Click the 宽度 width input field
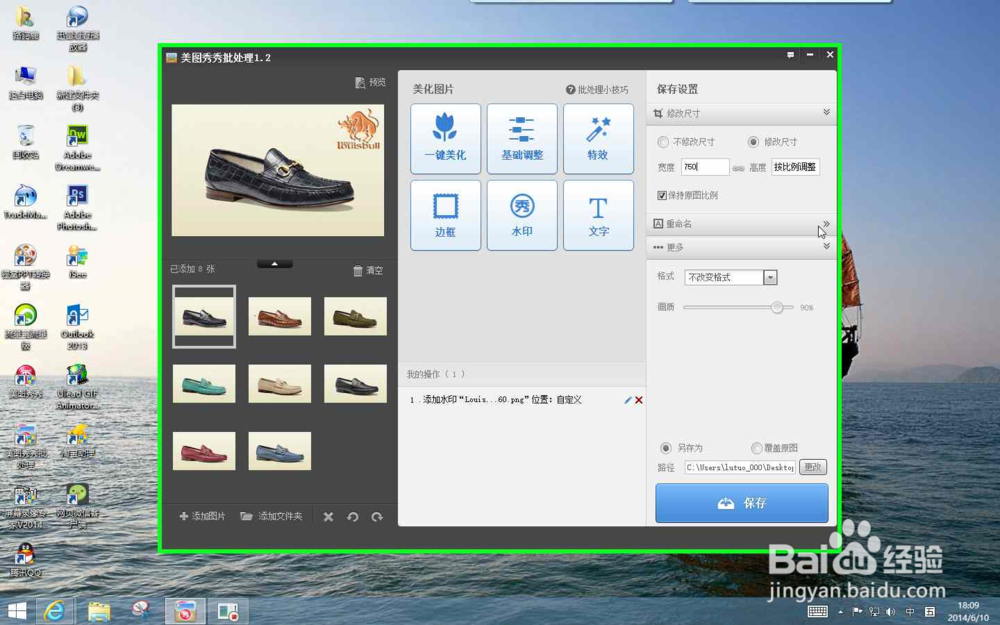Screen dimensions: 1000x625 (705, 167)
